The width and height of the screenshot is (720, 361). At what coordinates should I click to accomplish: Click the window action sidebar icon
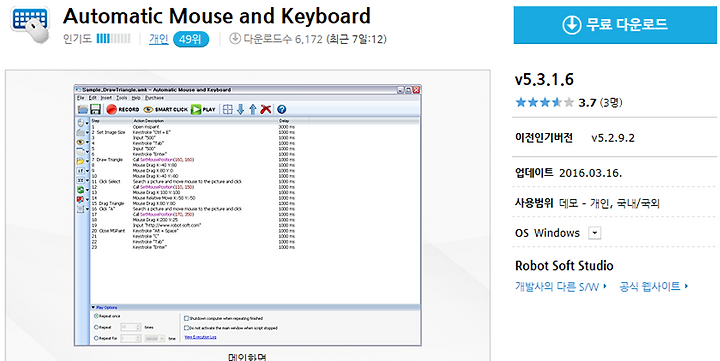[82, 152]
